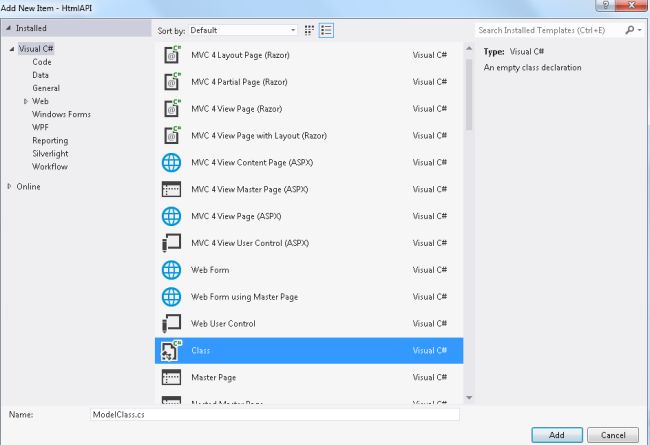650x445 pixels.
Task: Select MVC 4 View Master Page icon
Action: pos(171,189)
